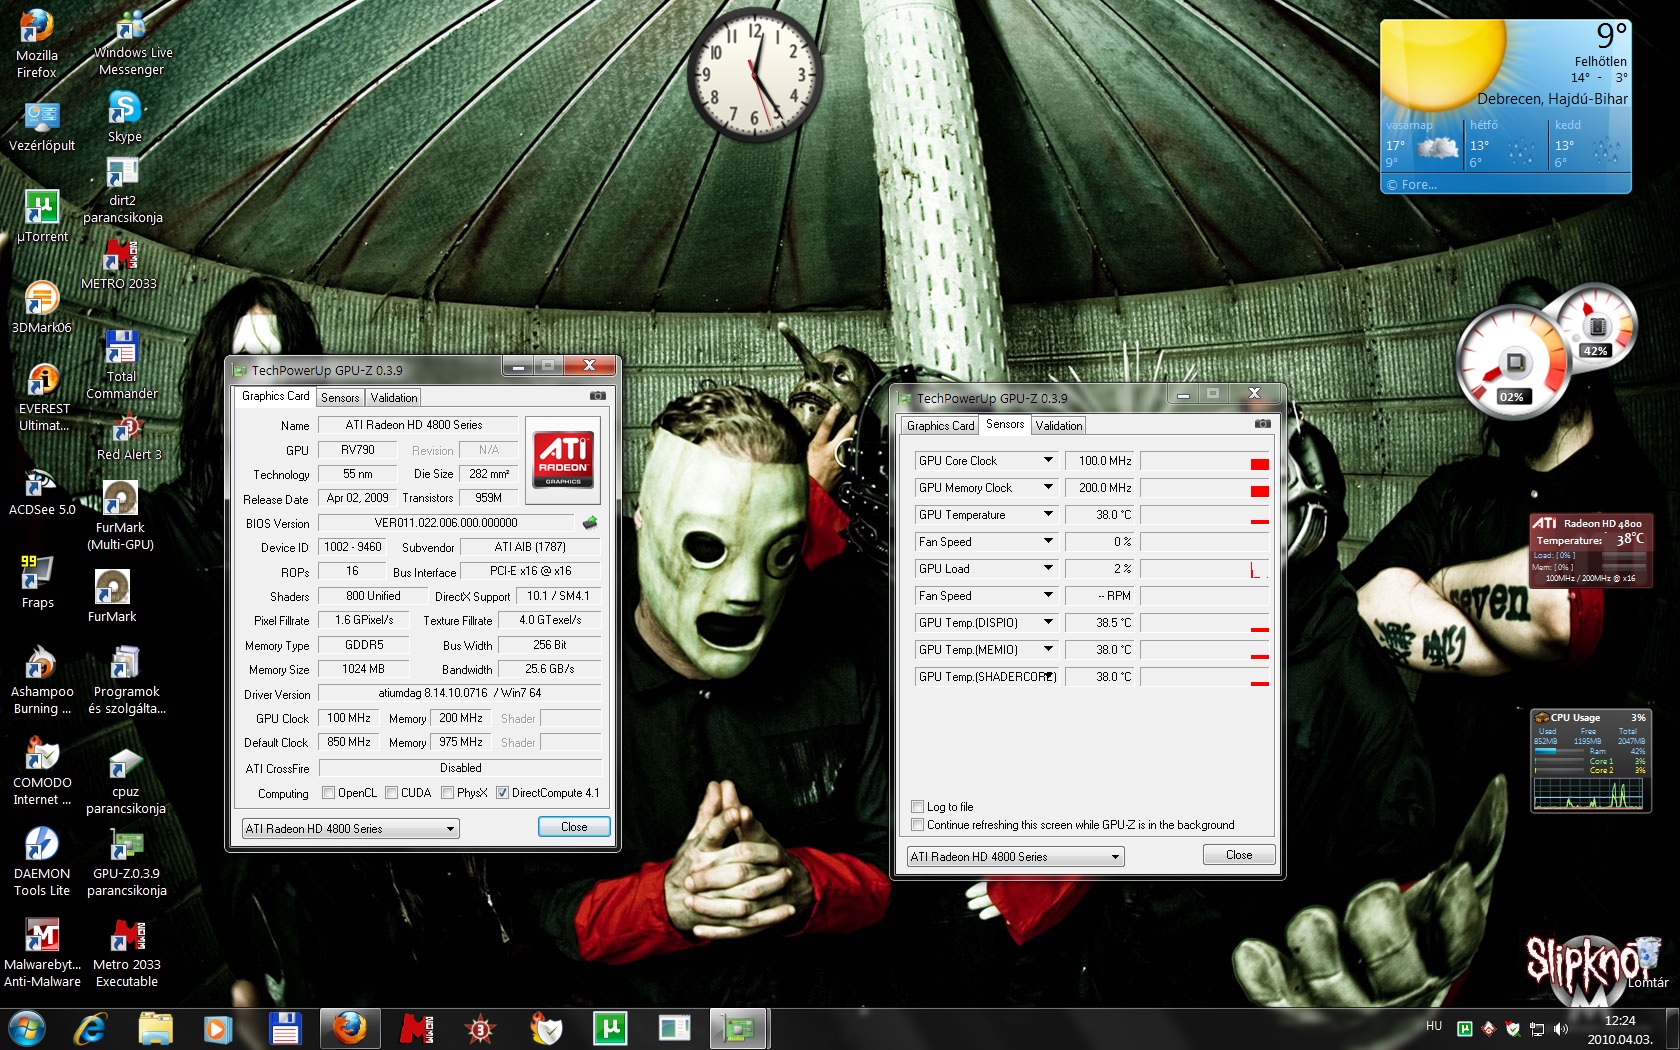Expand the GPU Load sensor dropdown
Screen dimensions: 1680x1050
pyautogui.click(x=1048, y=568)
